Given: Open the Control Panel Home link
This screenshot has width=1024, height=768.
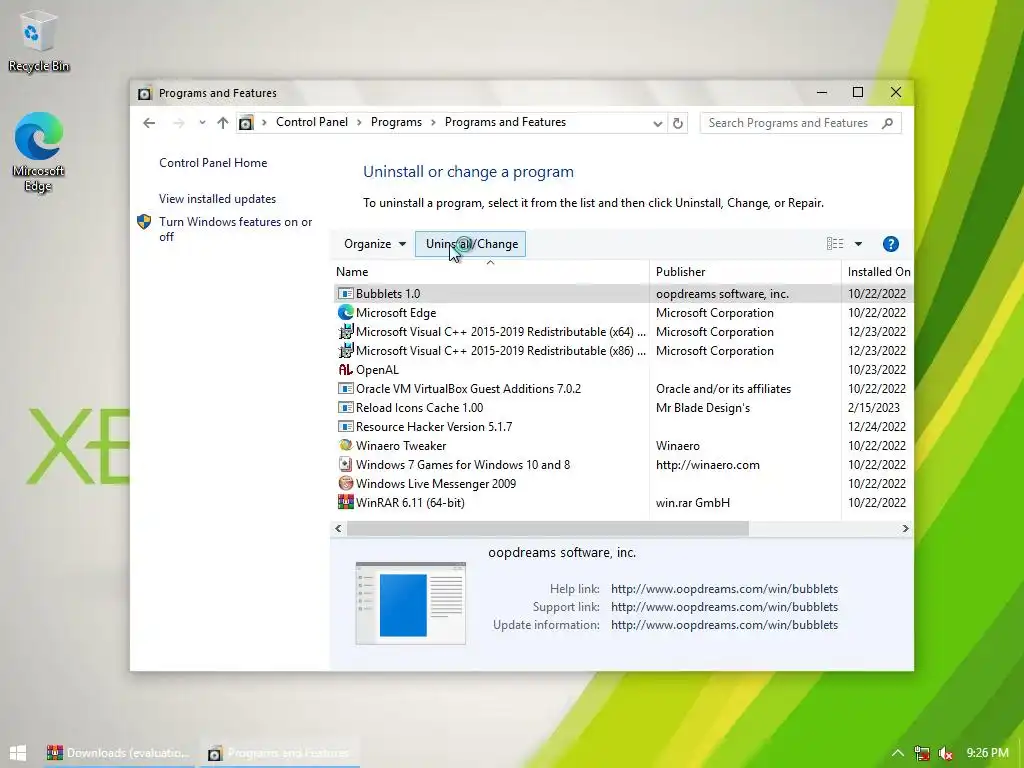Looking at the screenshot, I should point(213,163).
